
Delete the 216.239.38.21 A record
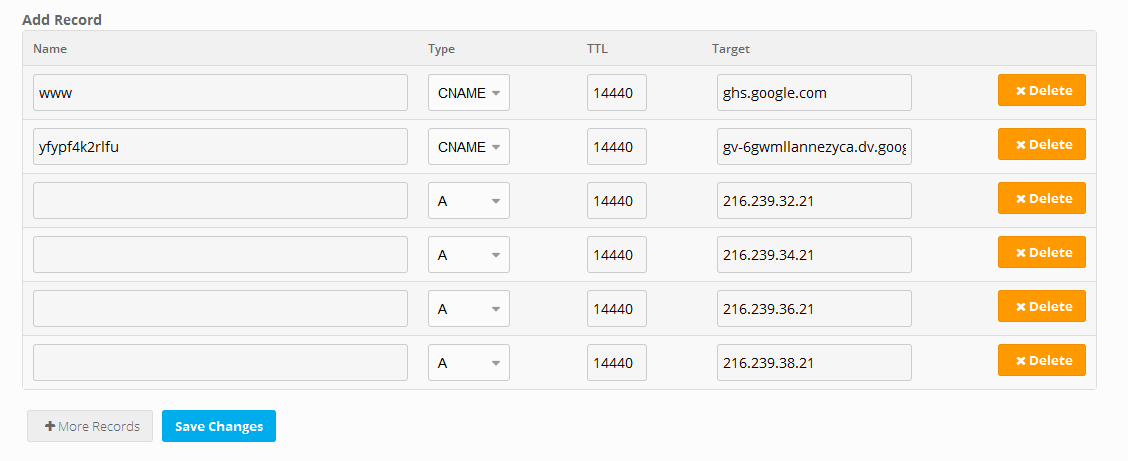[1041, 361]
